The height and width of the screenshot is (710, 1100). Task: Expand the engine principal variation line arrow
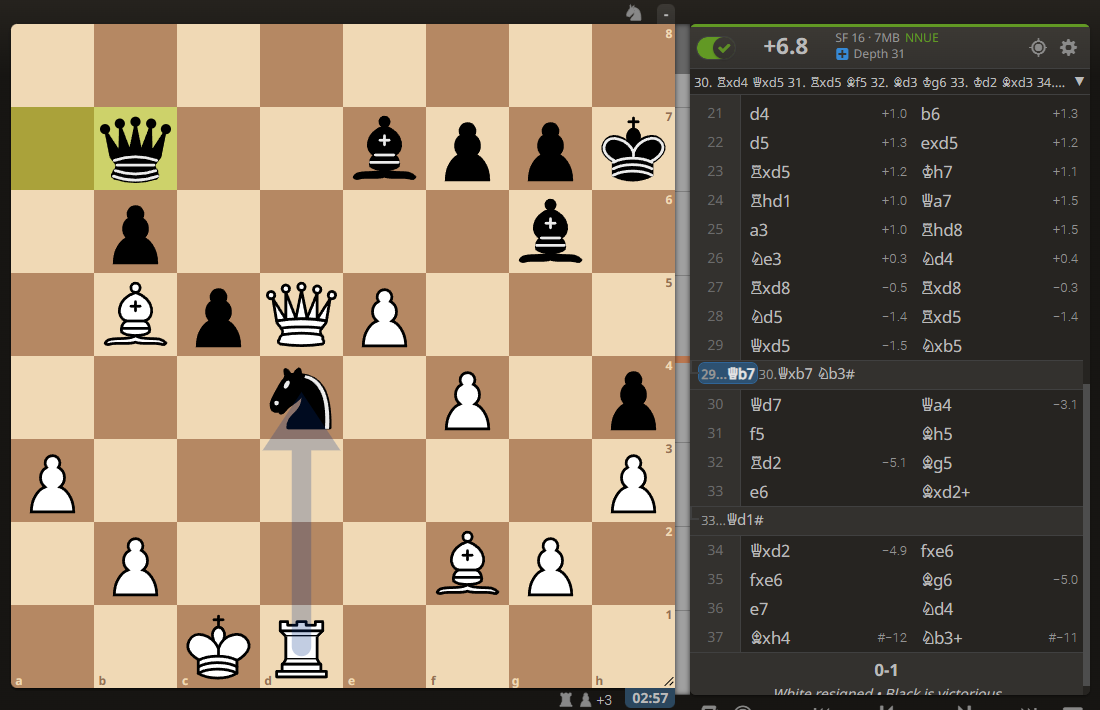coord(1079,82)
